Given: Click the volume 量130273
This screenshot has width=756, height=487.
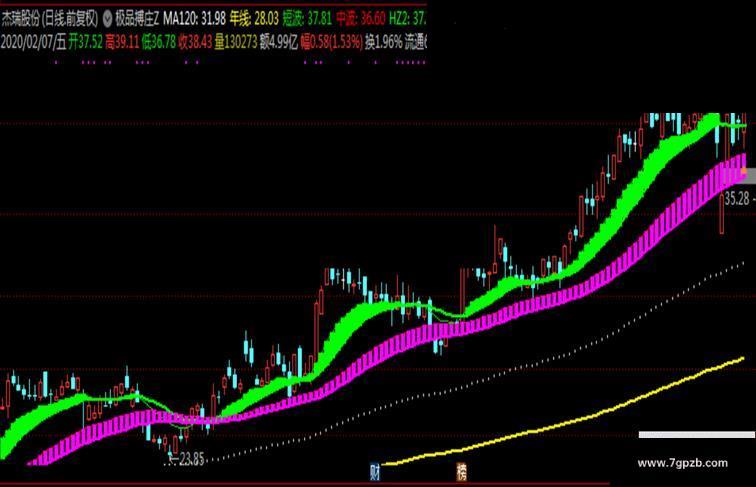Looking at the screenshot, I should click(236, 42).
